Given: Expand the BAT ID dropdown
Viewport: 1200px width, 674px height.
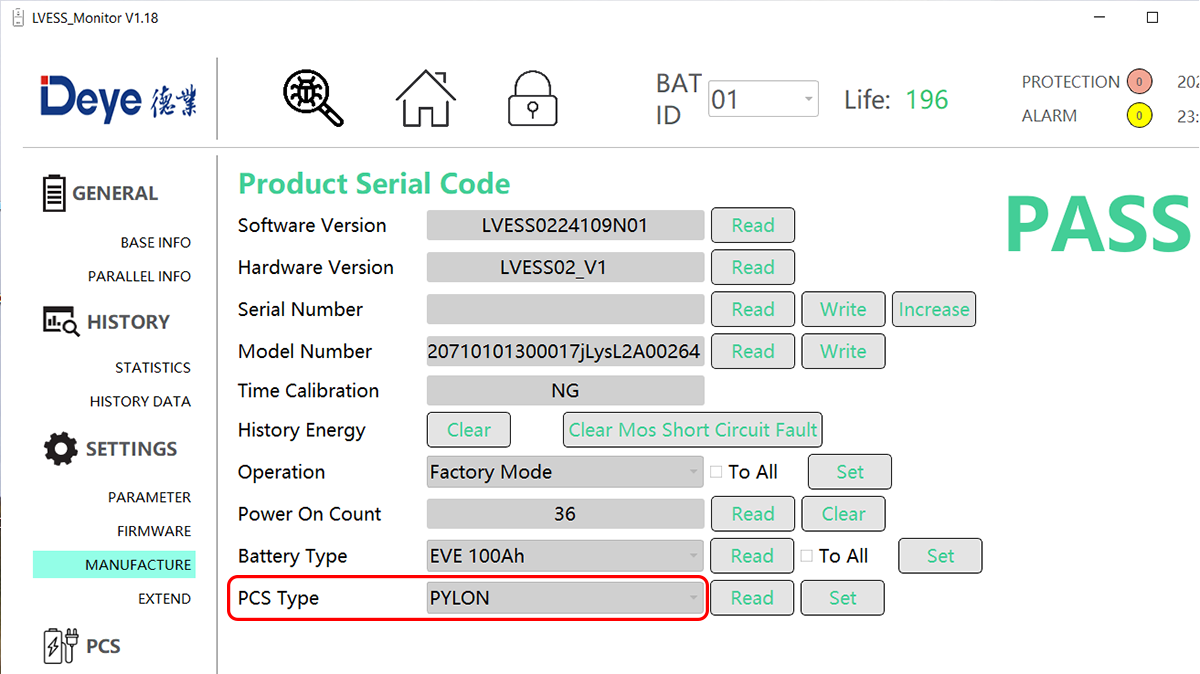Looking at the screenshot, I should 763,99.
